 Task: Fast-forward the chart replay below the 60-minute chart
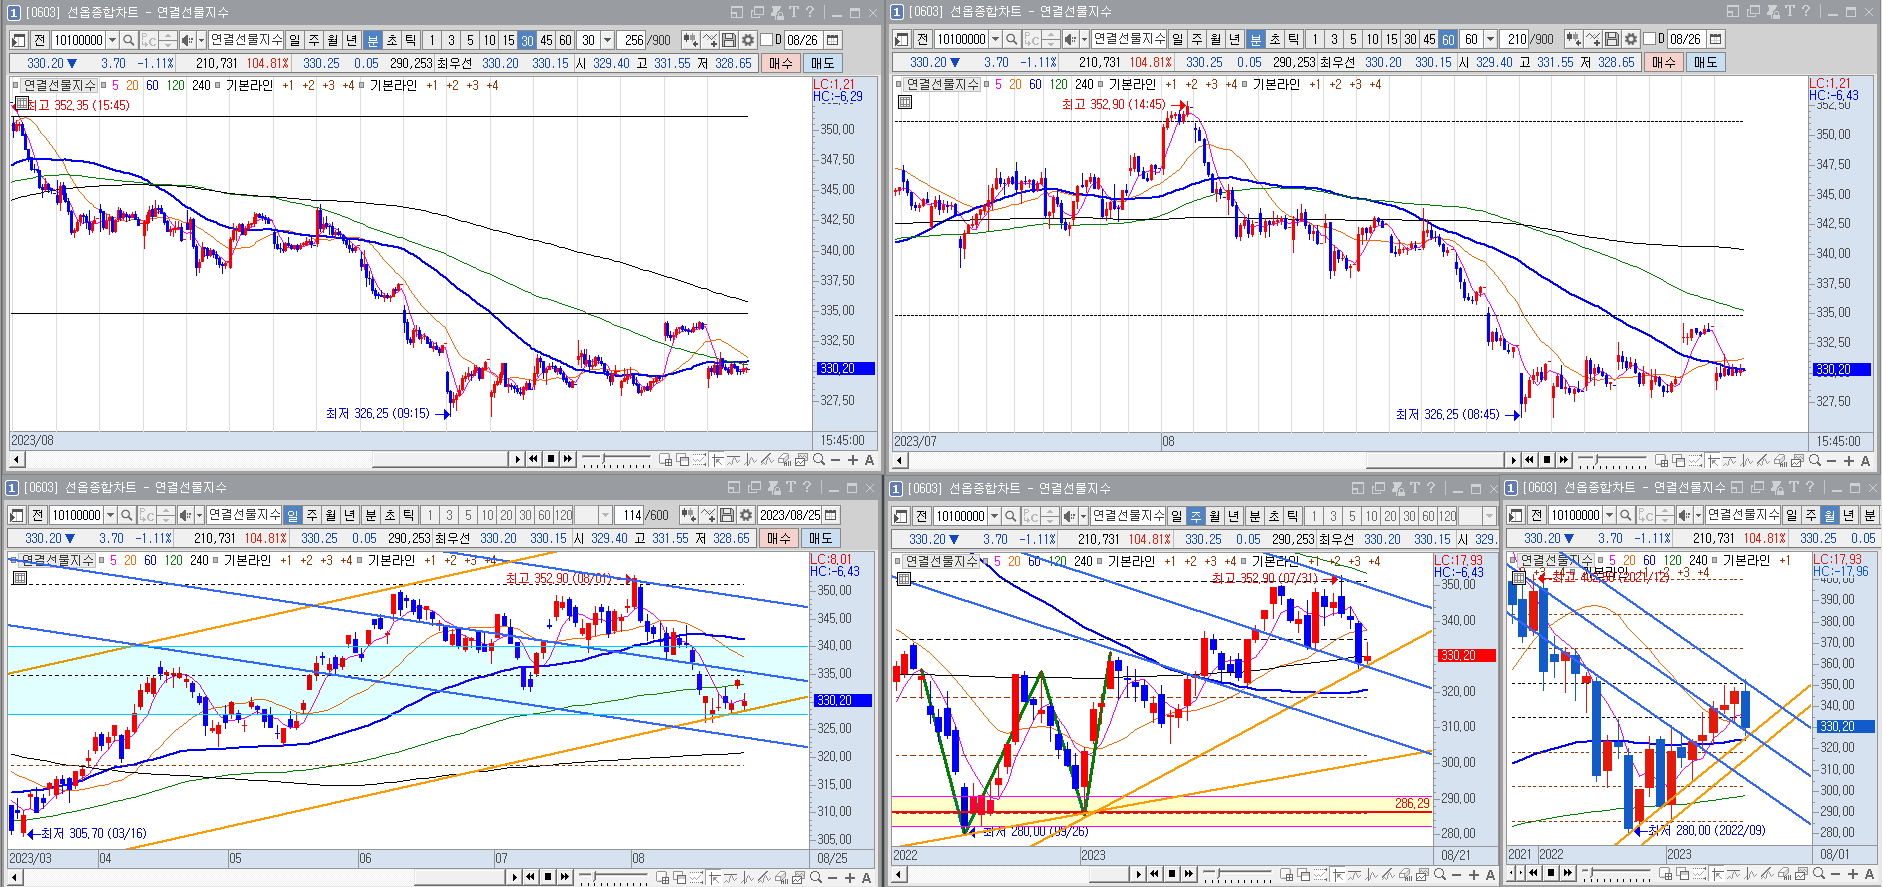(x=1564, y=460)
